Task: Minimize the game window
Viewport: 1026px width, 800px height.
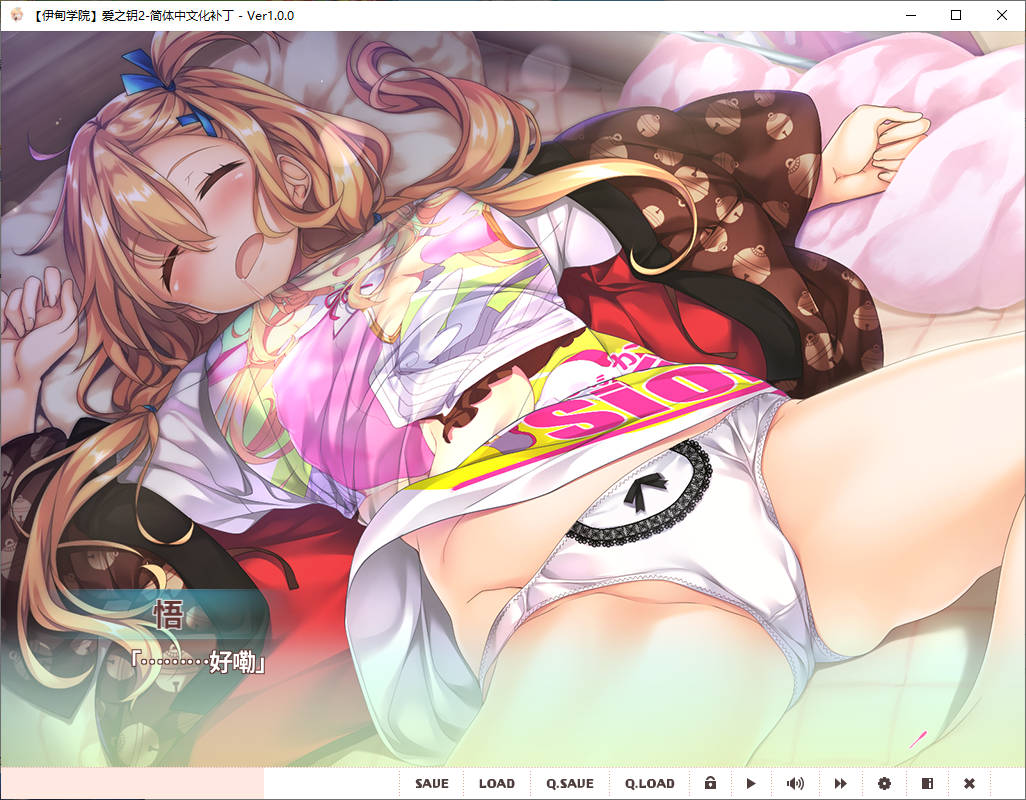Action: [x=910, y=16]
